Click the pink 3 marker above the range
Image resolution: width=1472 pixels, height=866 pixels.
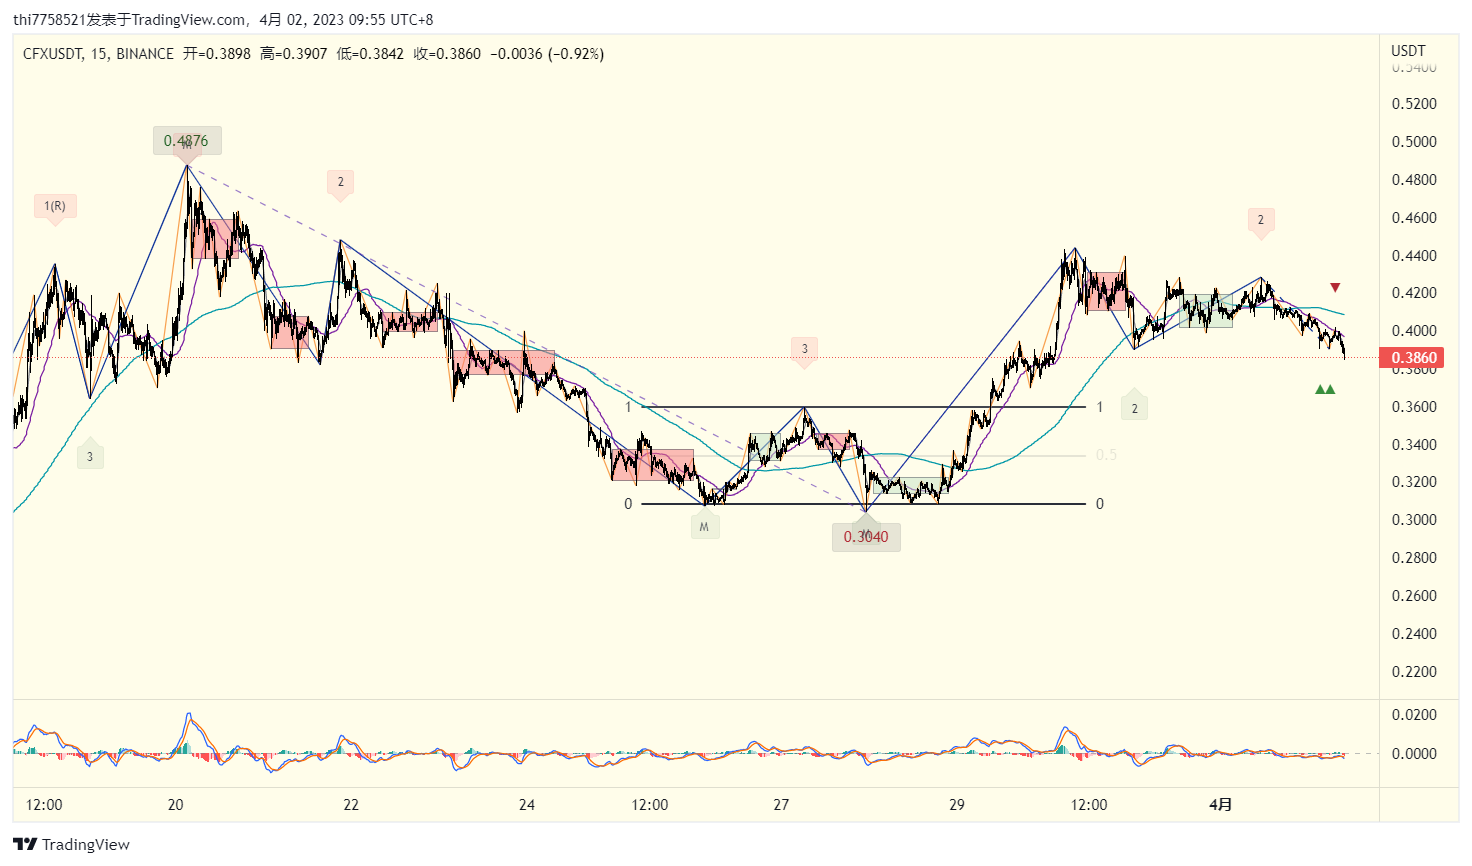[x=805, y=350]
